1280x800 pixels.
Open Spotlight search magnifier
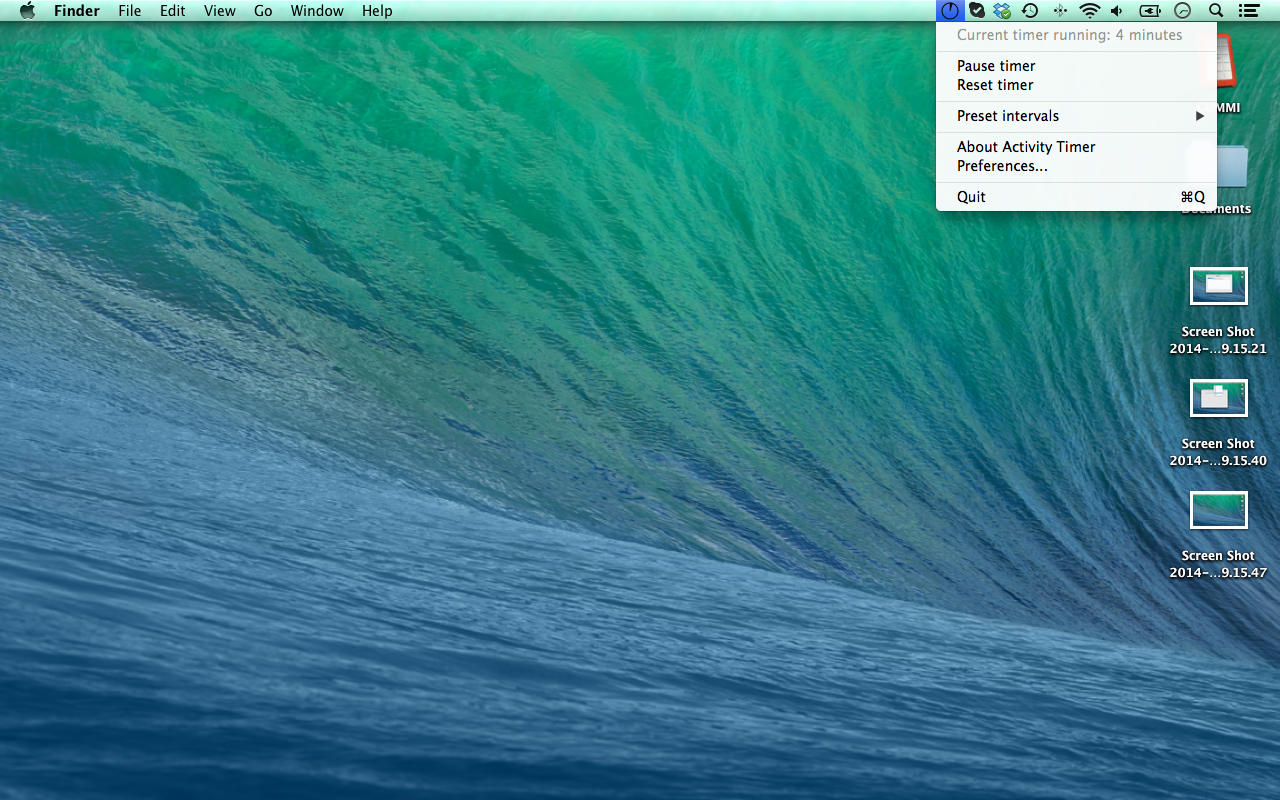[1216, 11]
